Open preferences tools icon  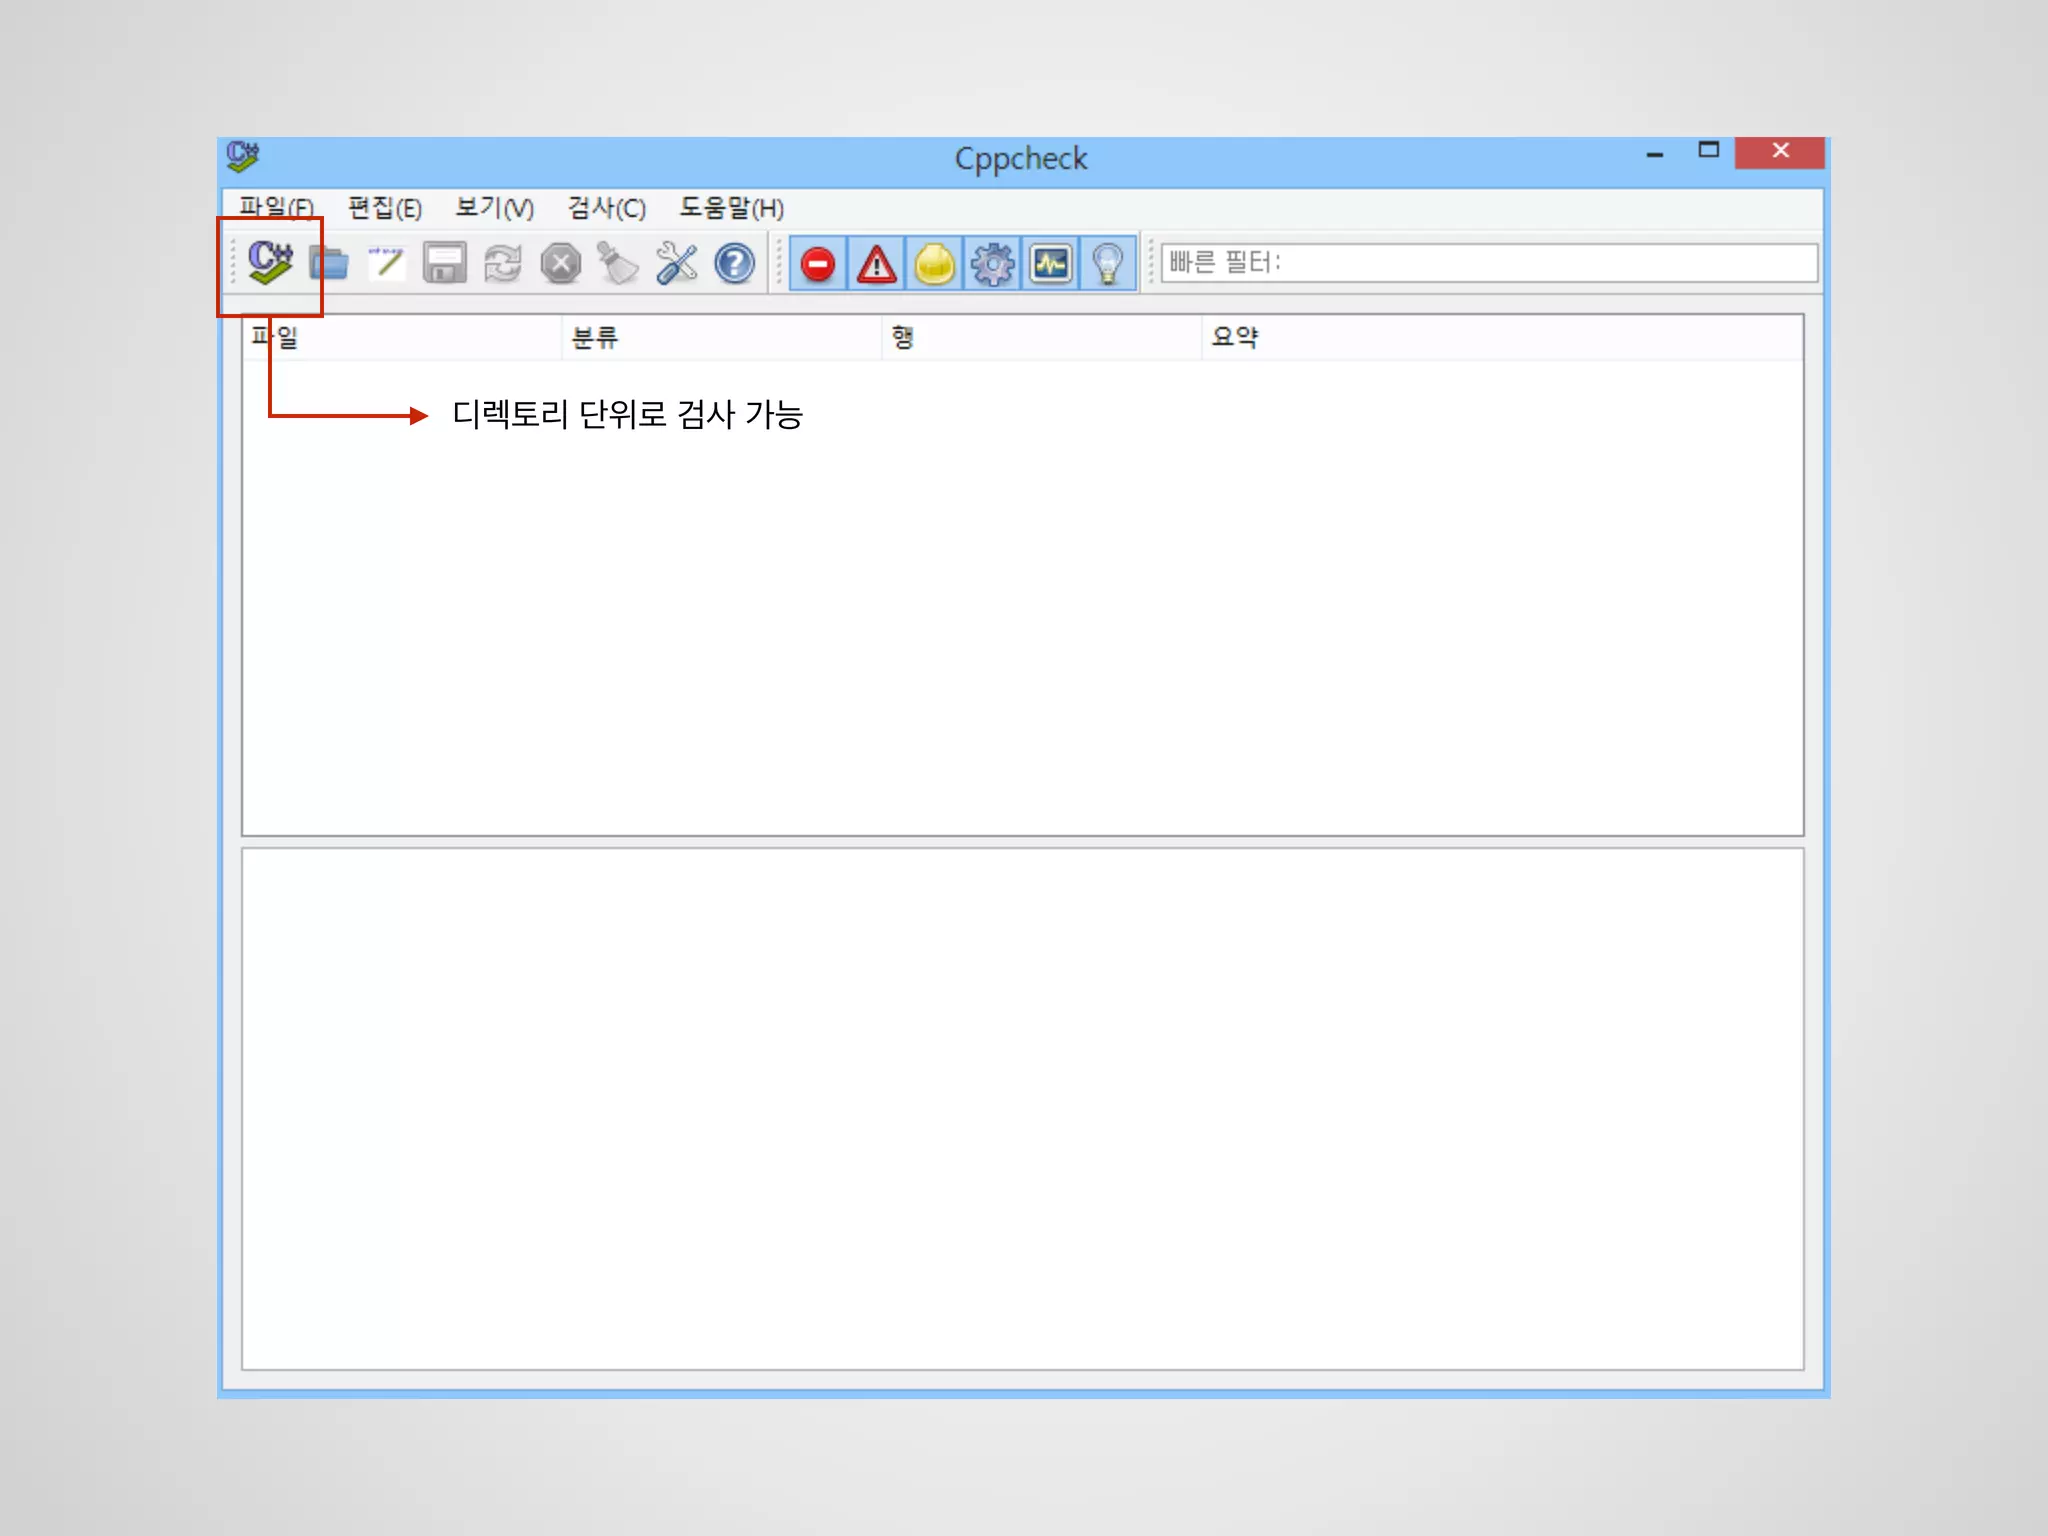[676, 264]
